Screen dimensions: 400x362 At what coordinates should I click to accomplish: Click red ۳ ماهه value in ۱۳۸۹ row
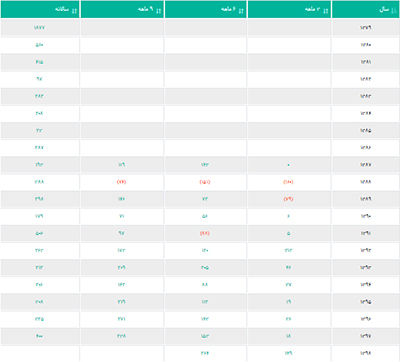click(288, 199)
